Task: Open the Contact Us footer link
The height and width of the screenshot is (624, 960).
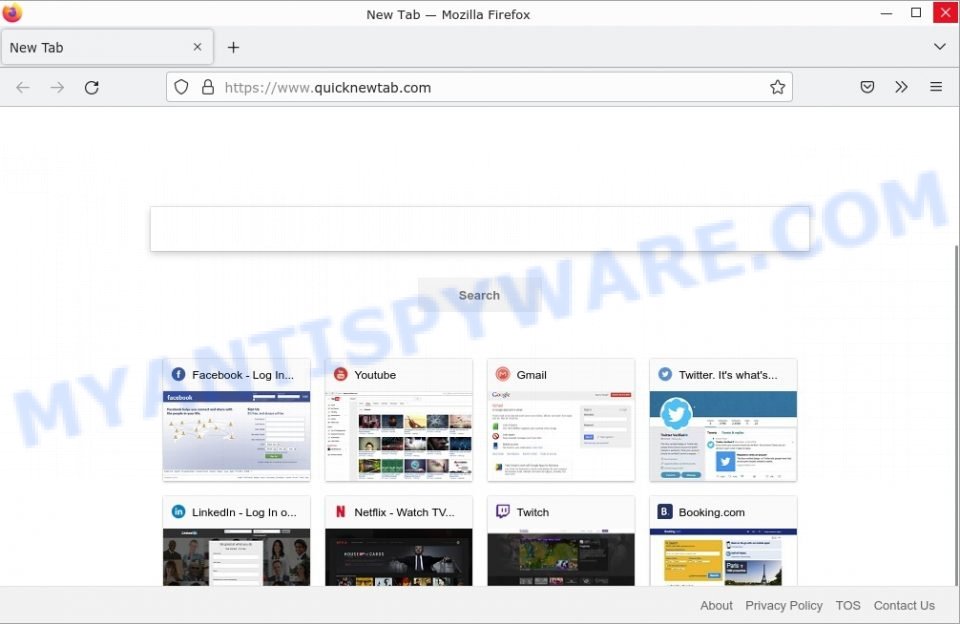Action: point(904,605)
